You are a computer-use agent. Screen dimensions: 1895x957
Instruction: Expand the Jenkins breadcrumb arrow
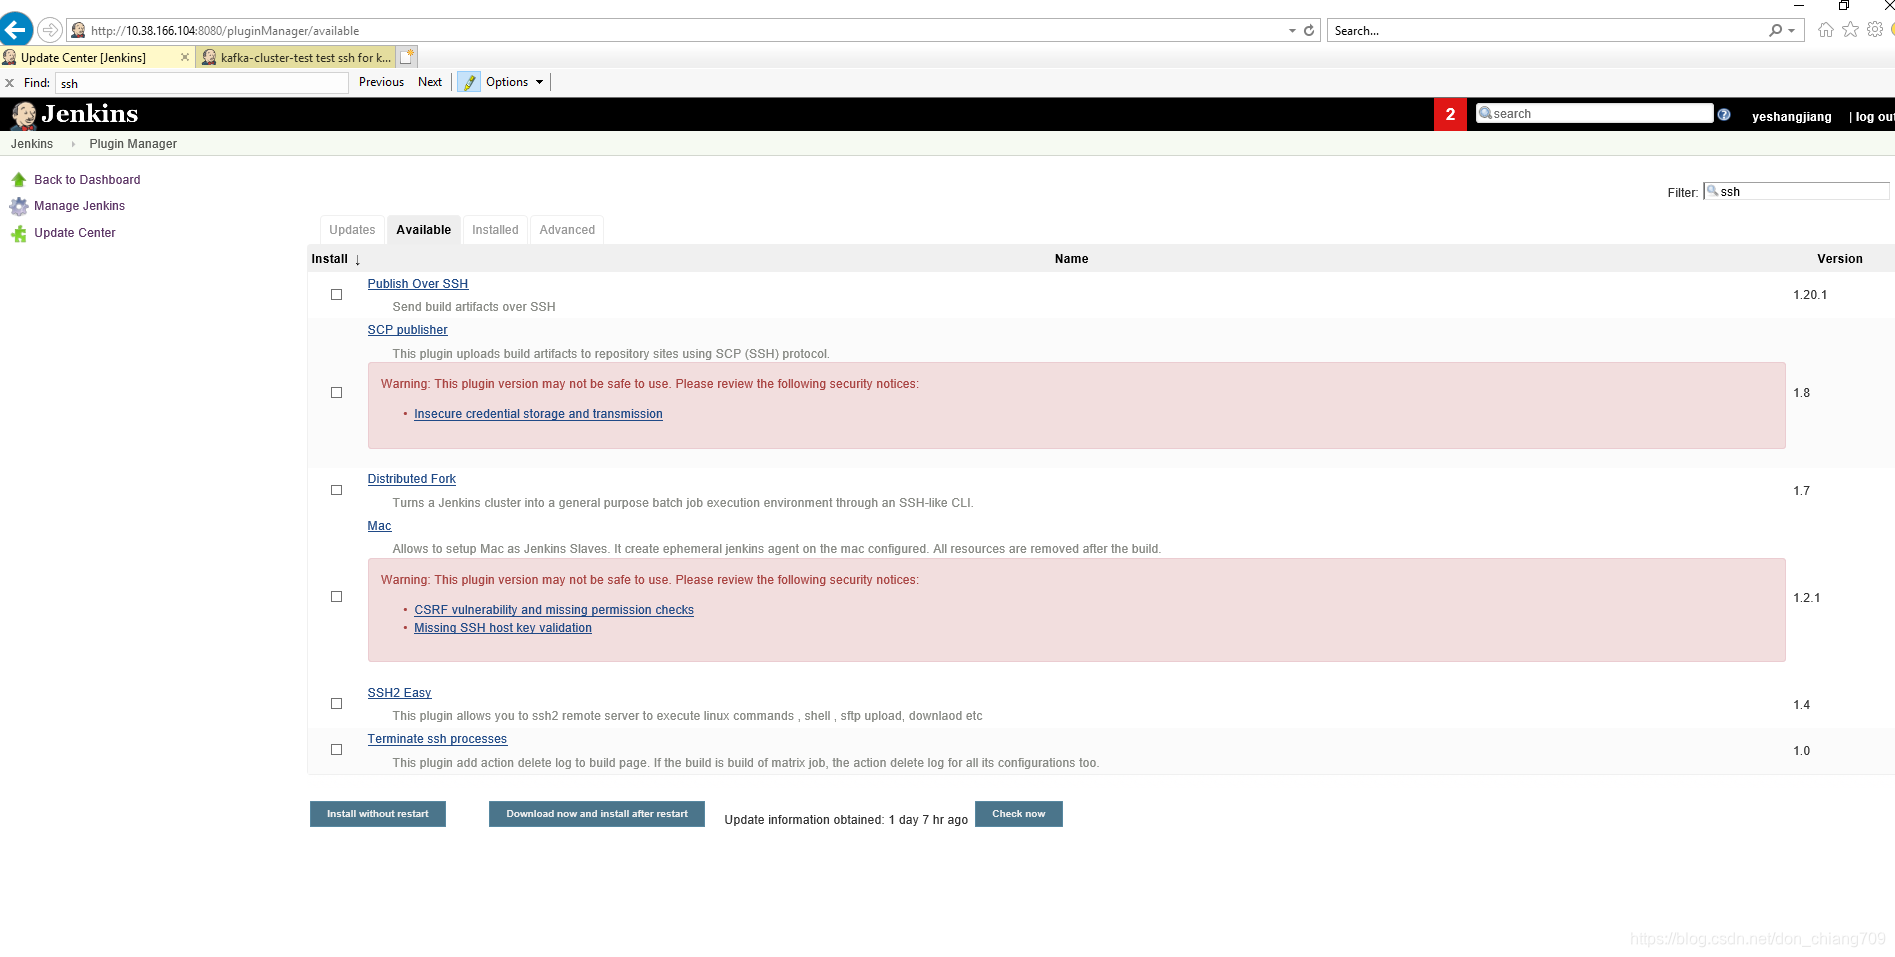[73, 144]
